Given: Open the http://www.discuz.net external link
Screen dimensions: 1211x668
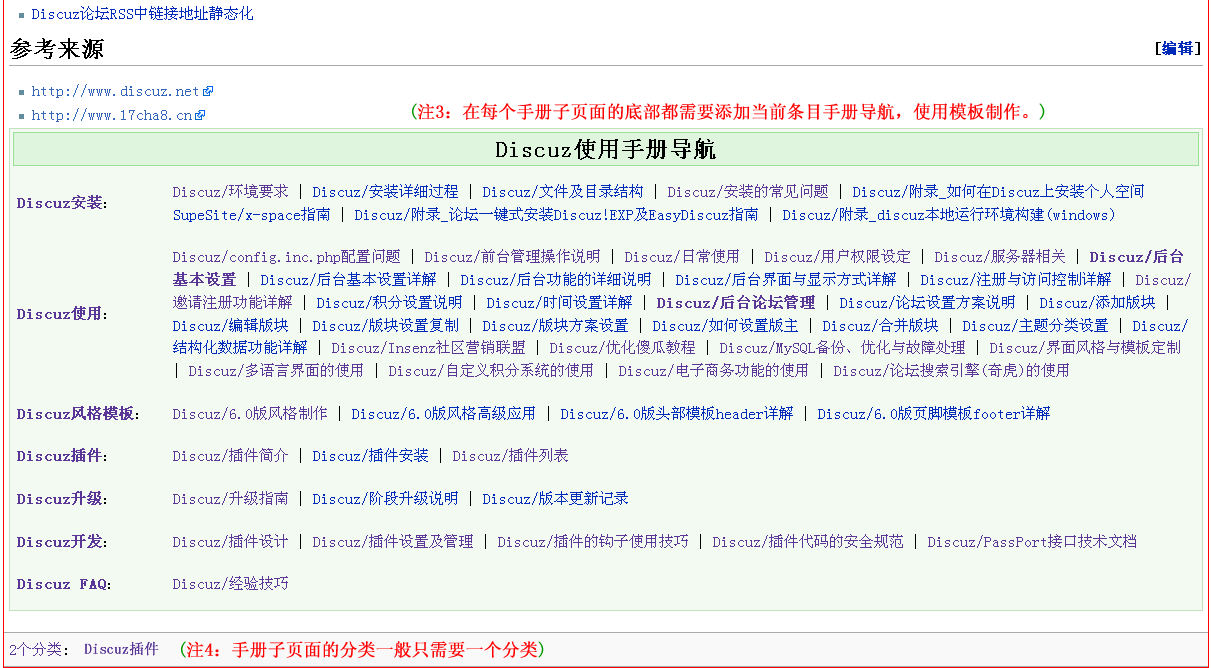Looking at the screenshot, I should [116, 91].
